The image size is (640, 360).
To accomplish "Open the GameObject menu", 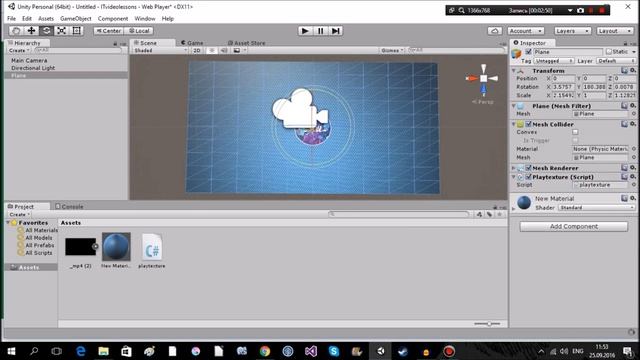I will click(x=76, y=18).
